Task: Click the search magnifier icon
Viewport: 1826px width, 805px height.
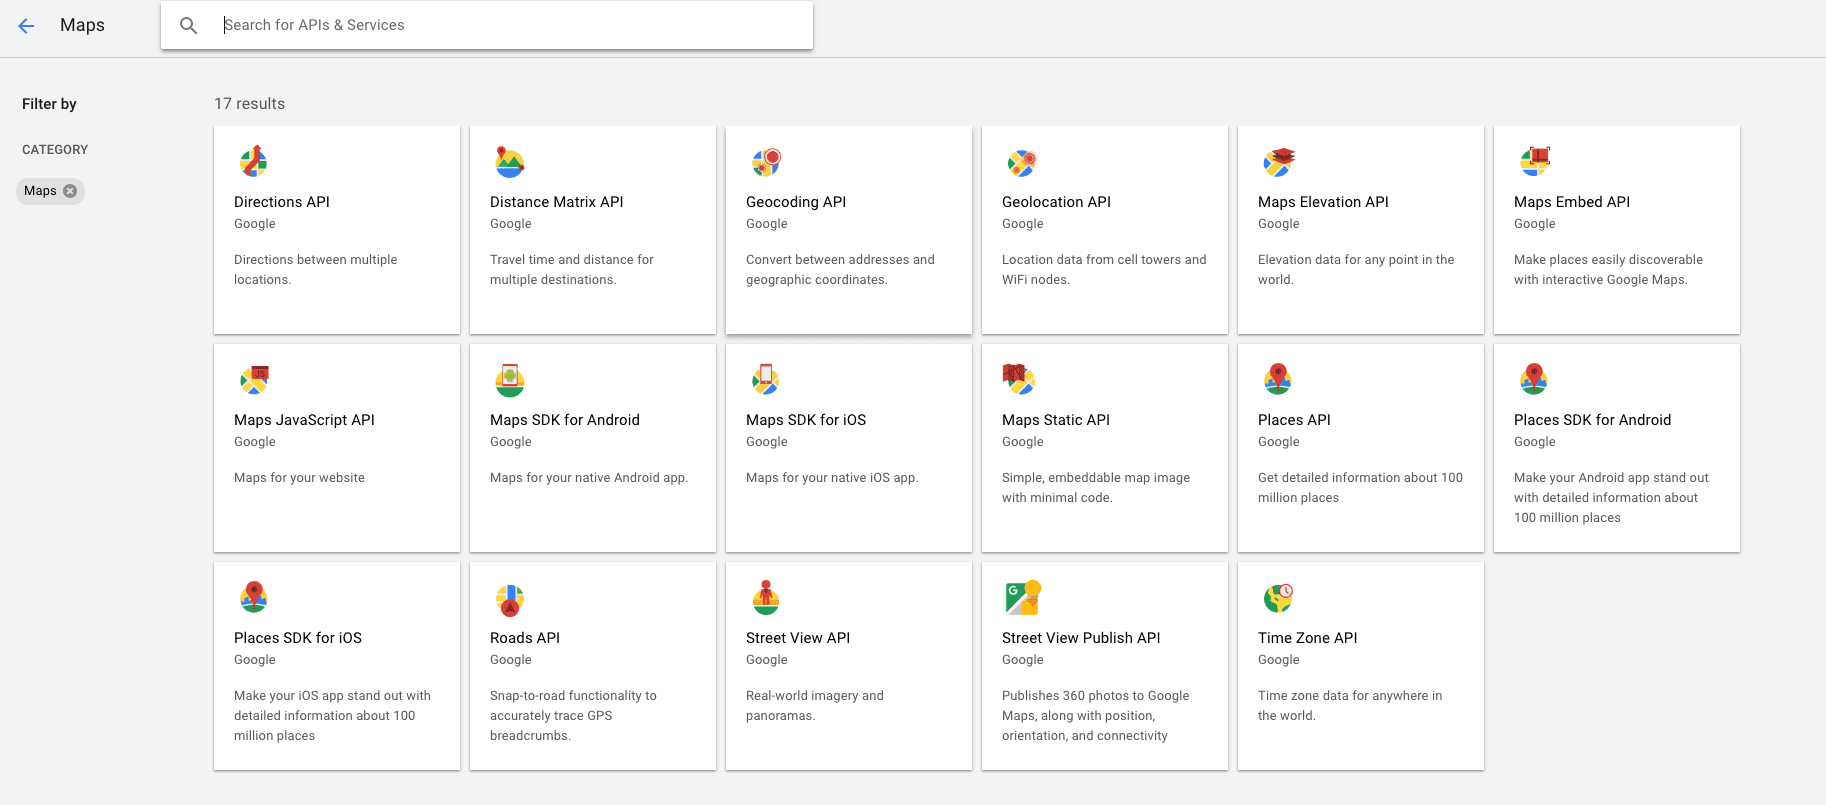Action: tap(188, 26)
